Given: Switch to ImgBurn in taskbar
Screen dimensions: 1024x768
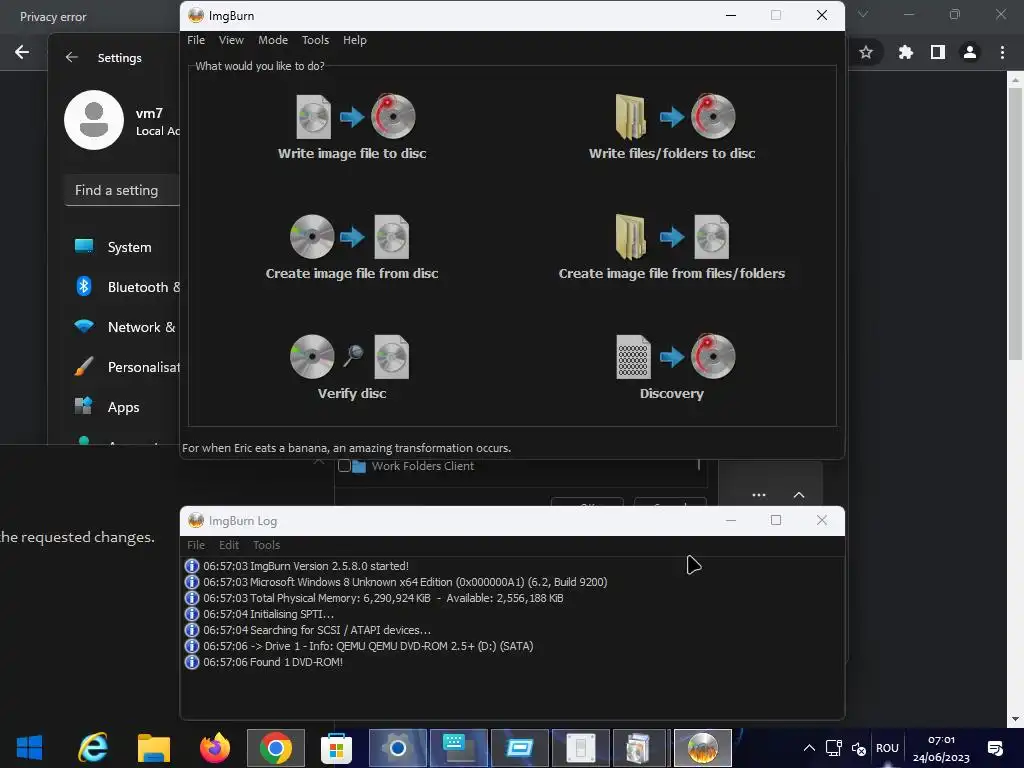Looking at the screenshot, I should (x=703, y=748).
